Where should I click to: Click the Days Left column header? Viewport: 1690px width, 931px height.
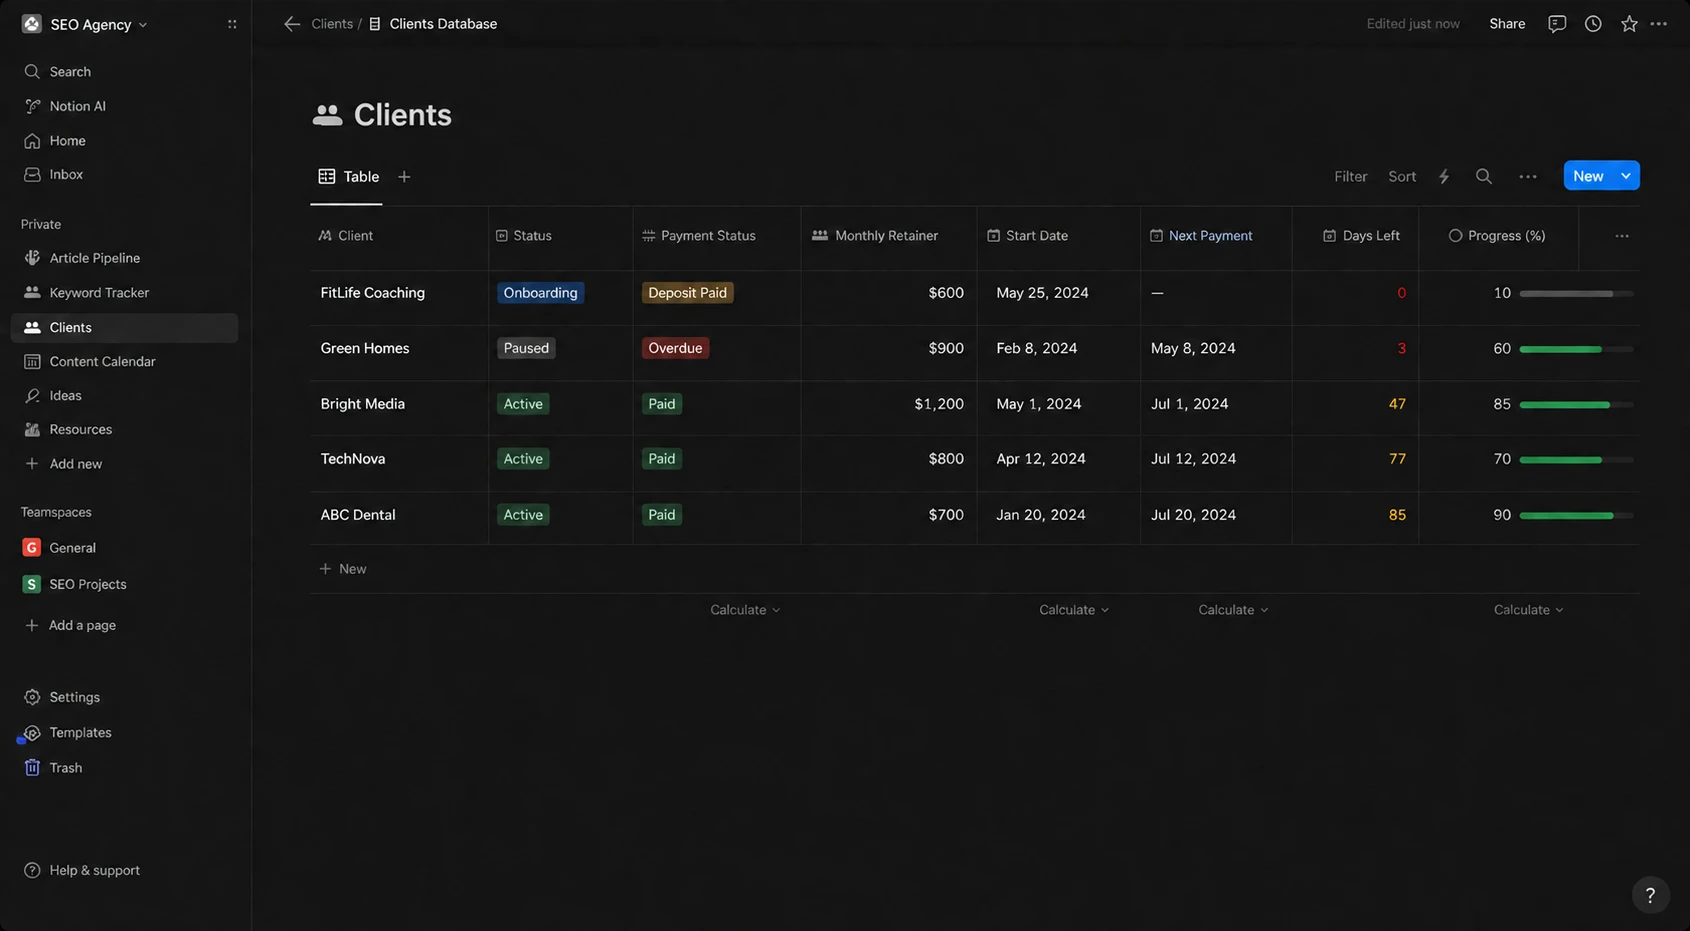(1355, 236)
